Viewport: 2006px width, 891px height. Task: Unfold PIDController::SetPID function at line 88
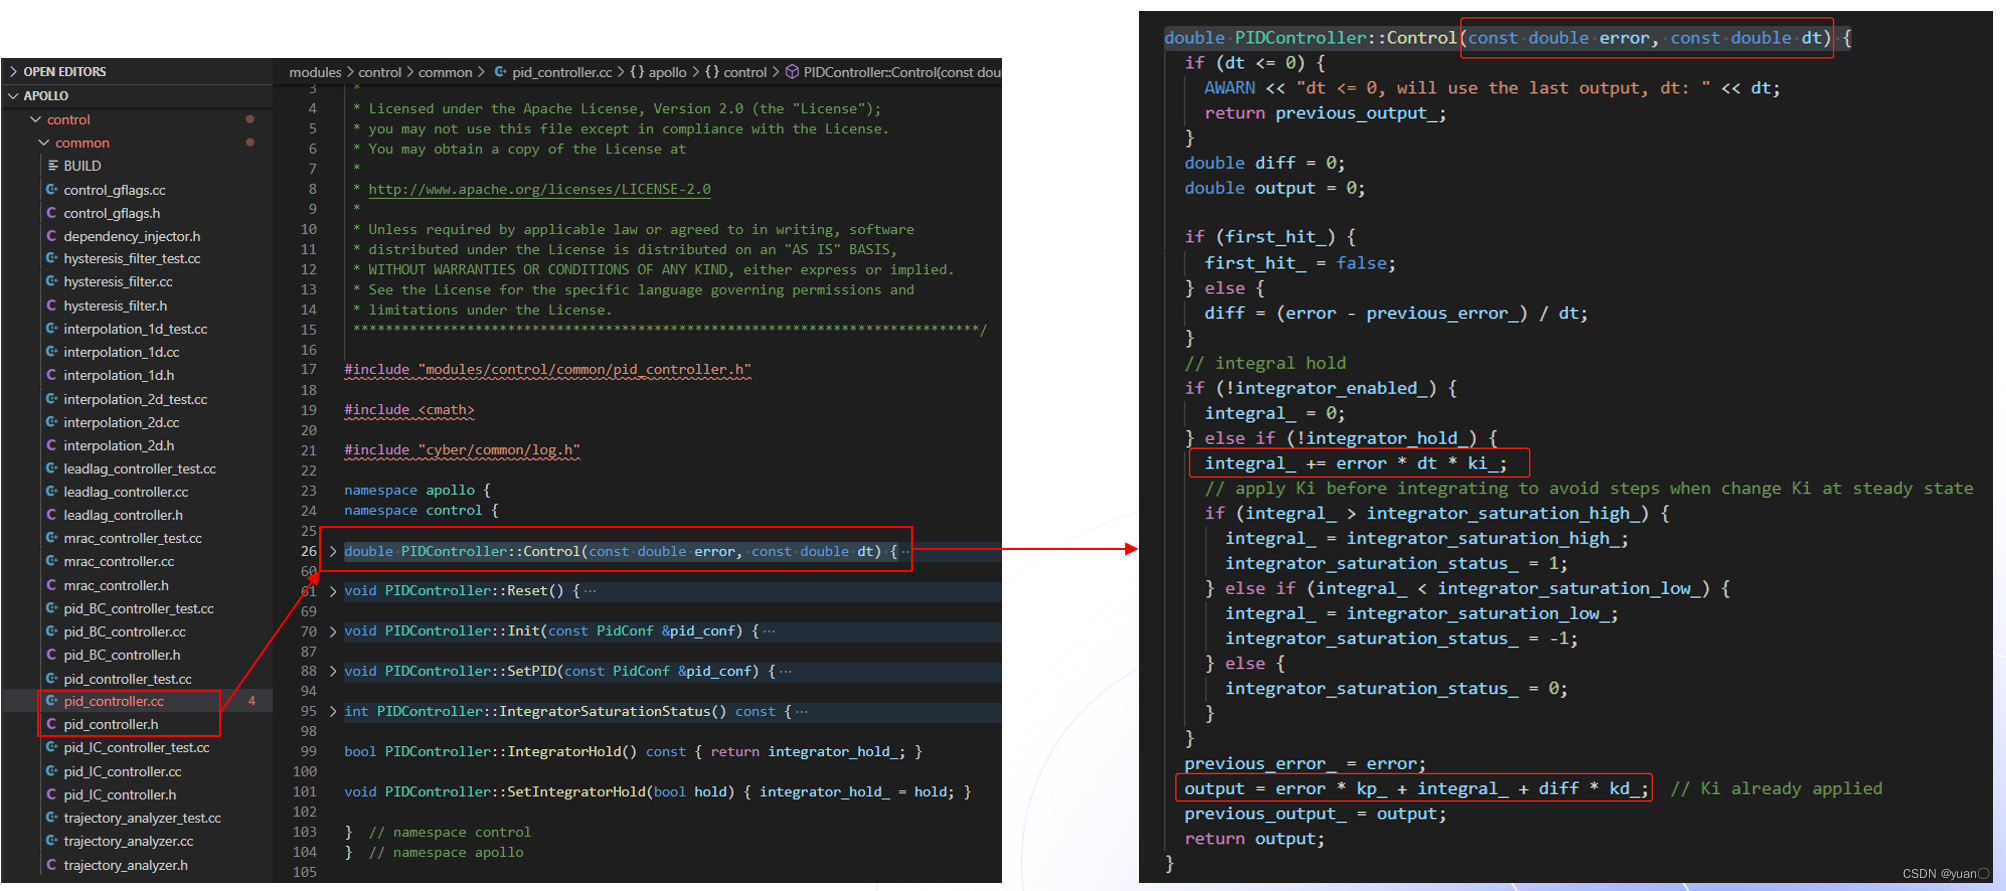tap(333, 671)
